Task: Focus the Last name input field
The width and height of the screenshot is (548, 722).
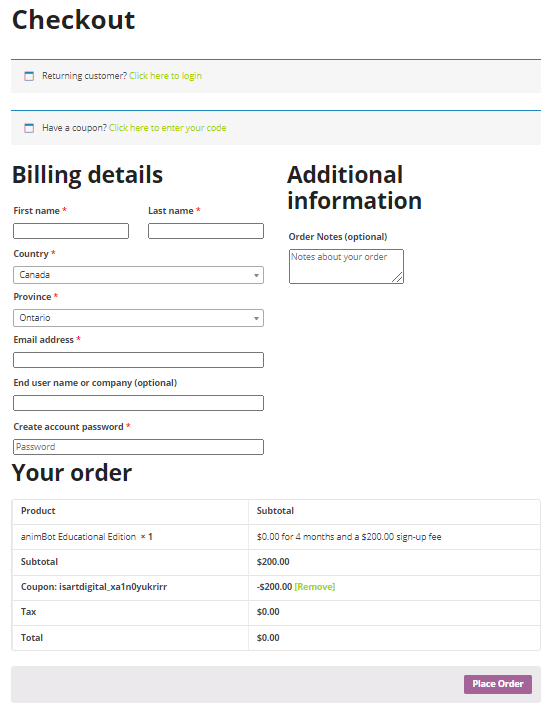Action: tap(206, 231)
